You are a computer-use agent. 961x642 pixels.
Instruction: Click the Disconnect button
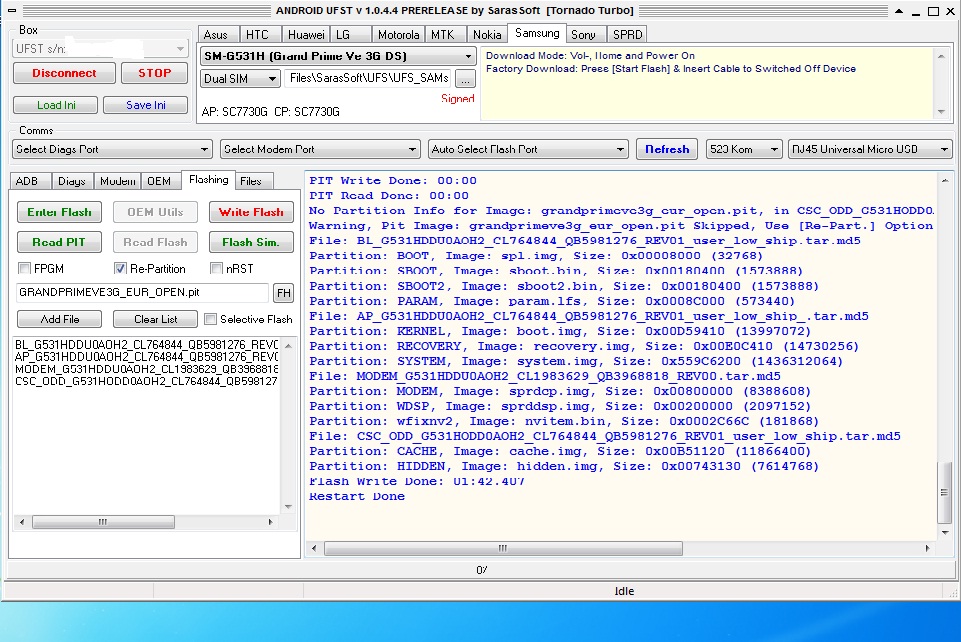(64, 73)
